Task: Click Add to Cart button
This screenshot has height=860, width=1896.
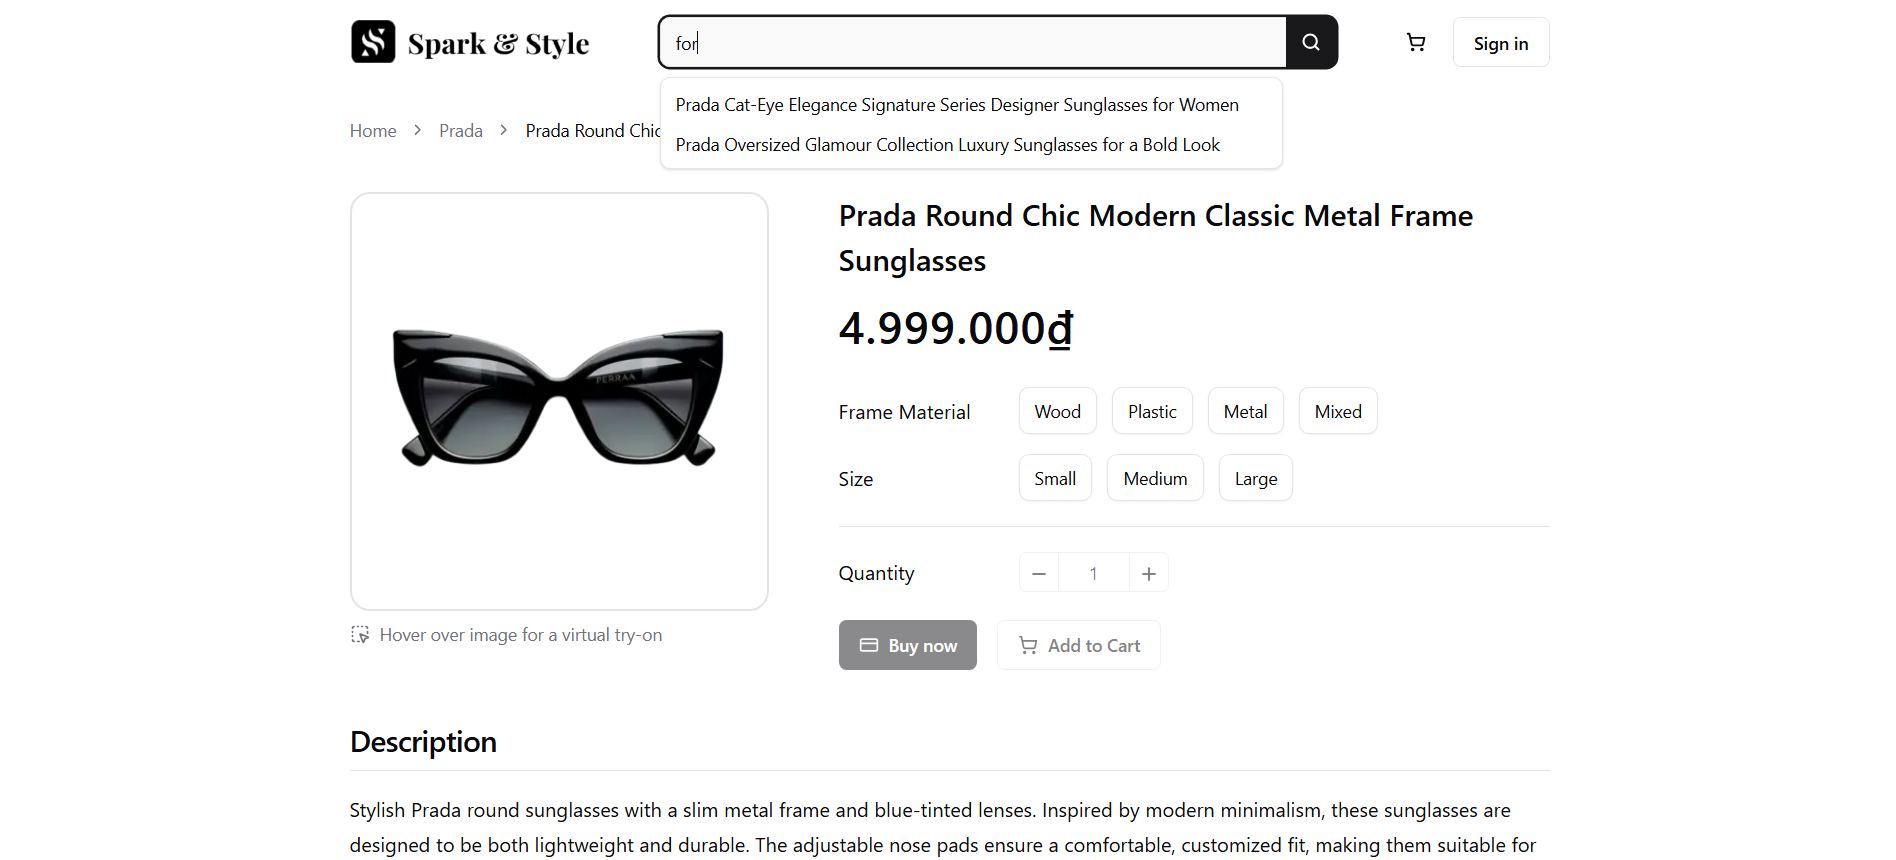Action: (1078, 645)
